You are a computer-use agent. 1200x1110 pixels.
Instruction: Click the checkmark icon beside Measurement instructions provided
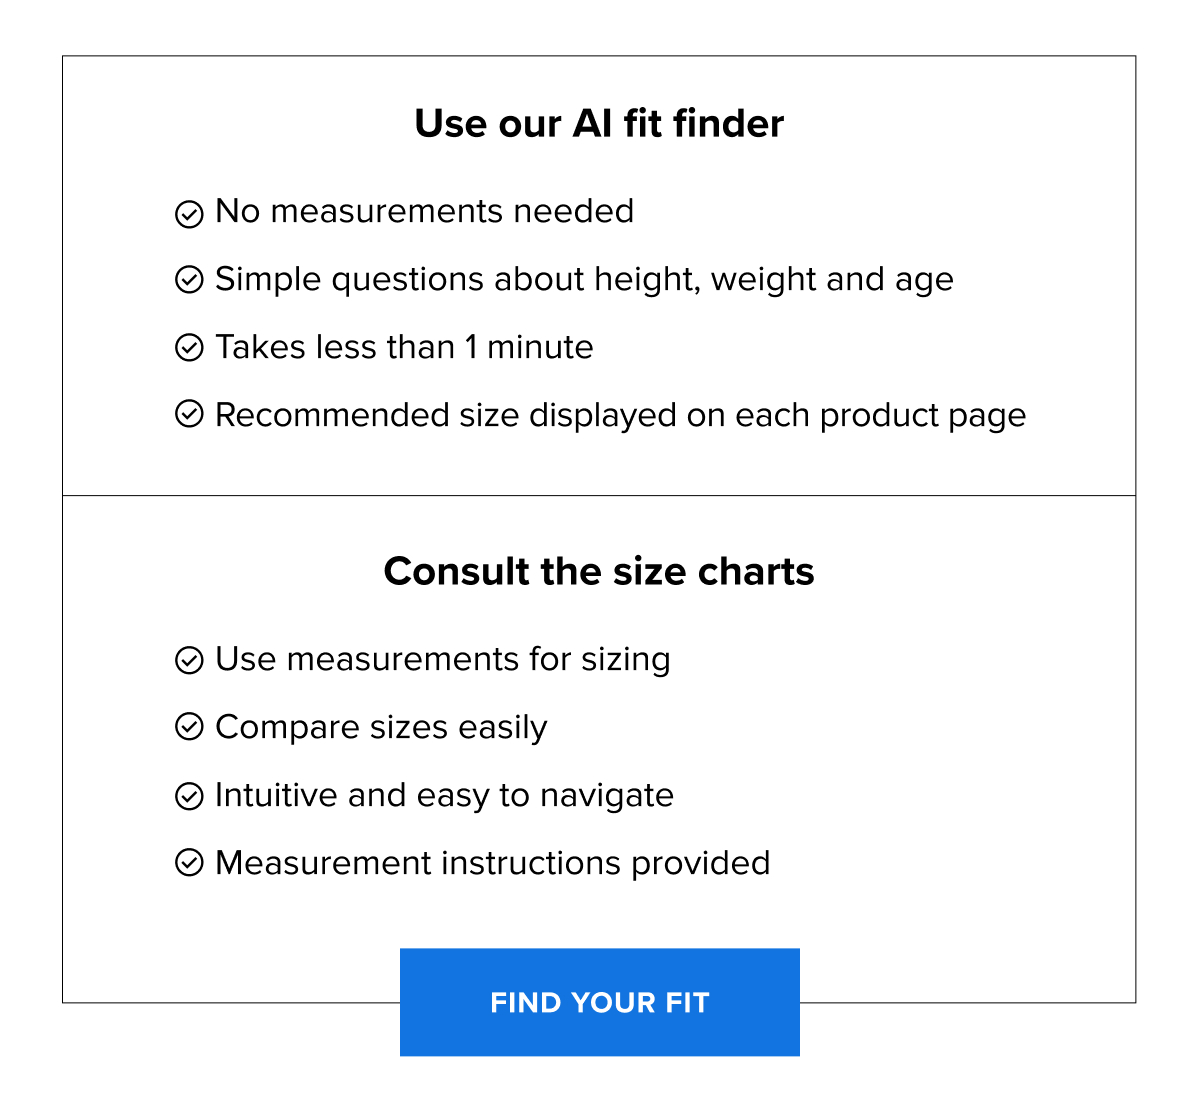point(190,863)
